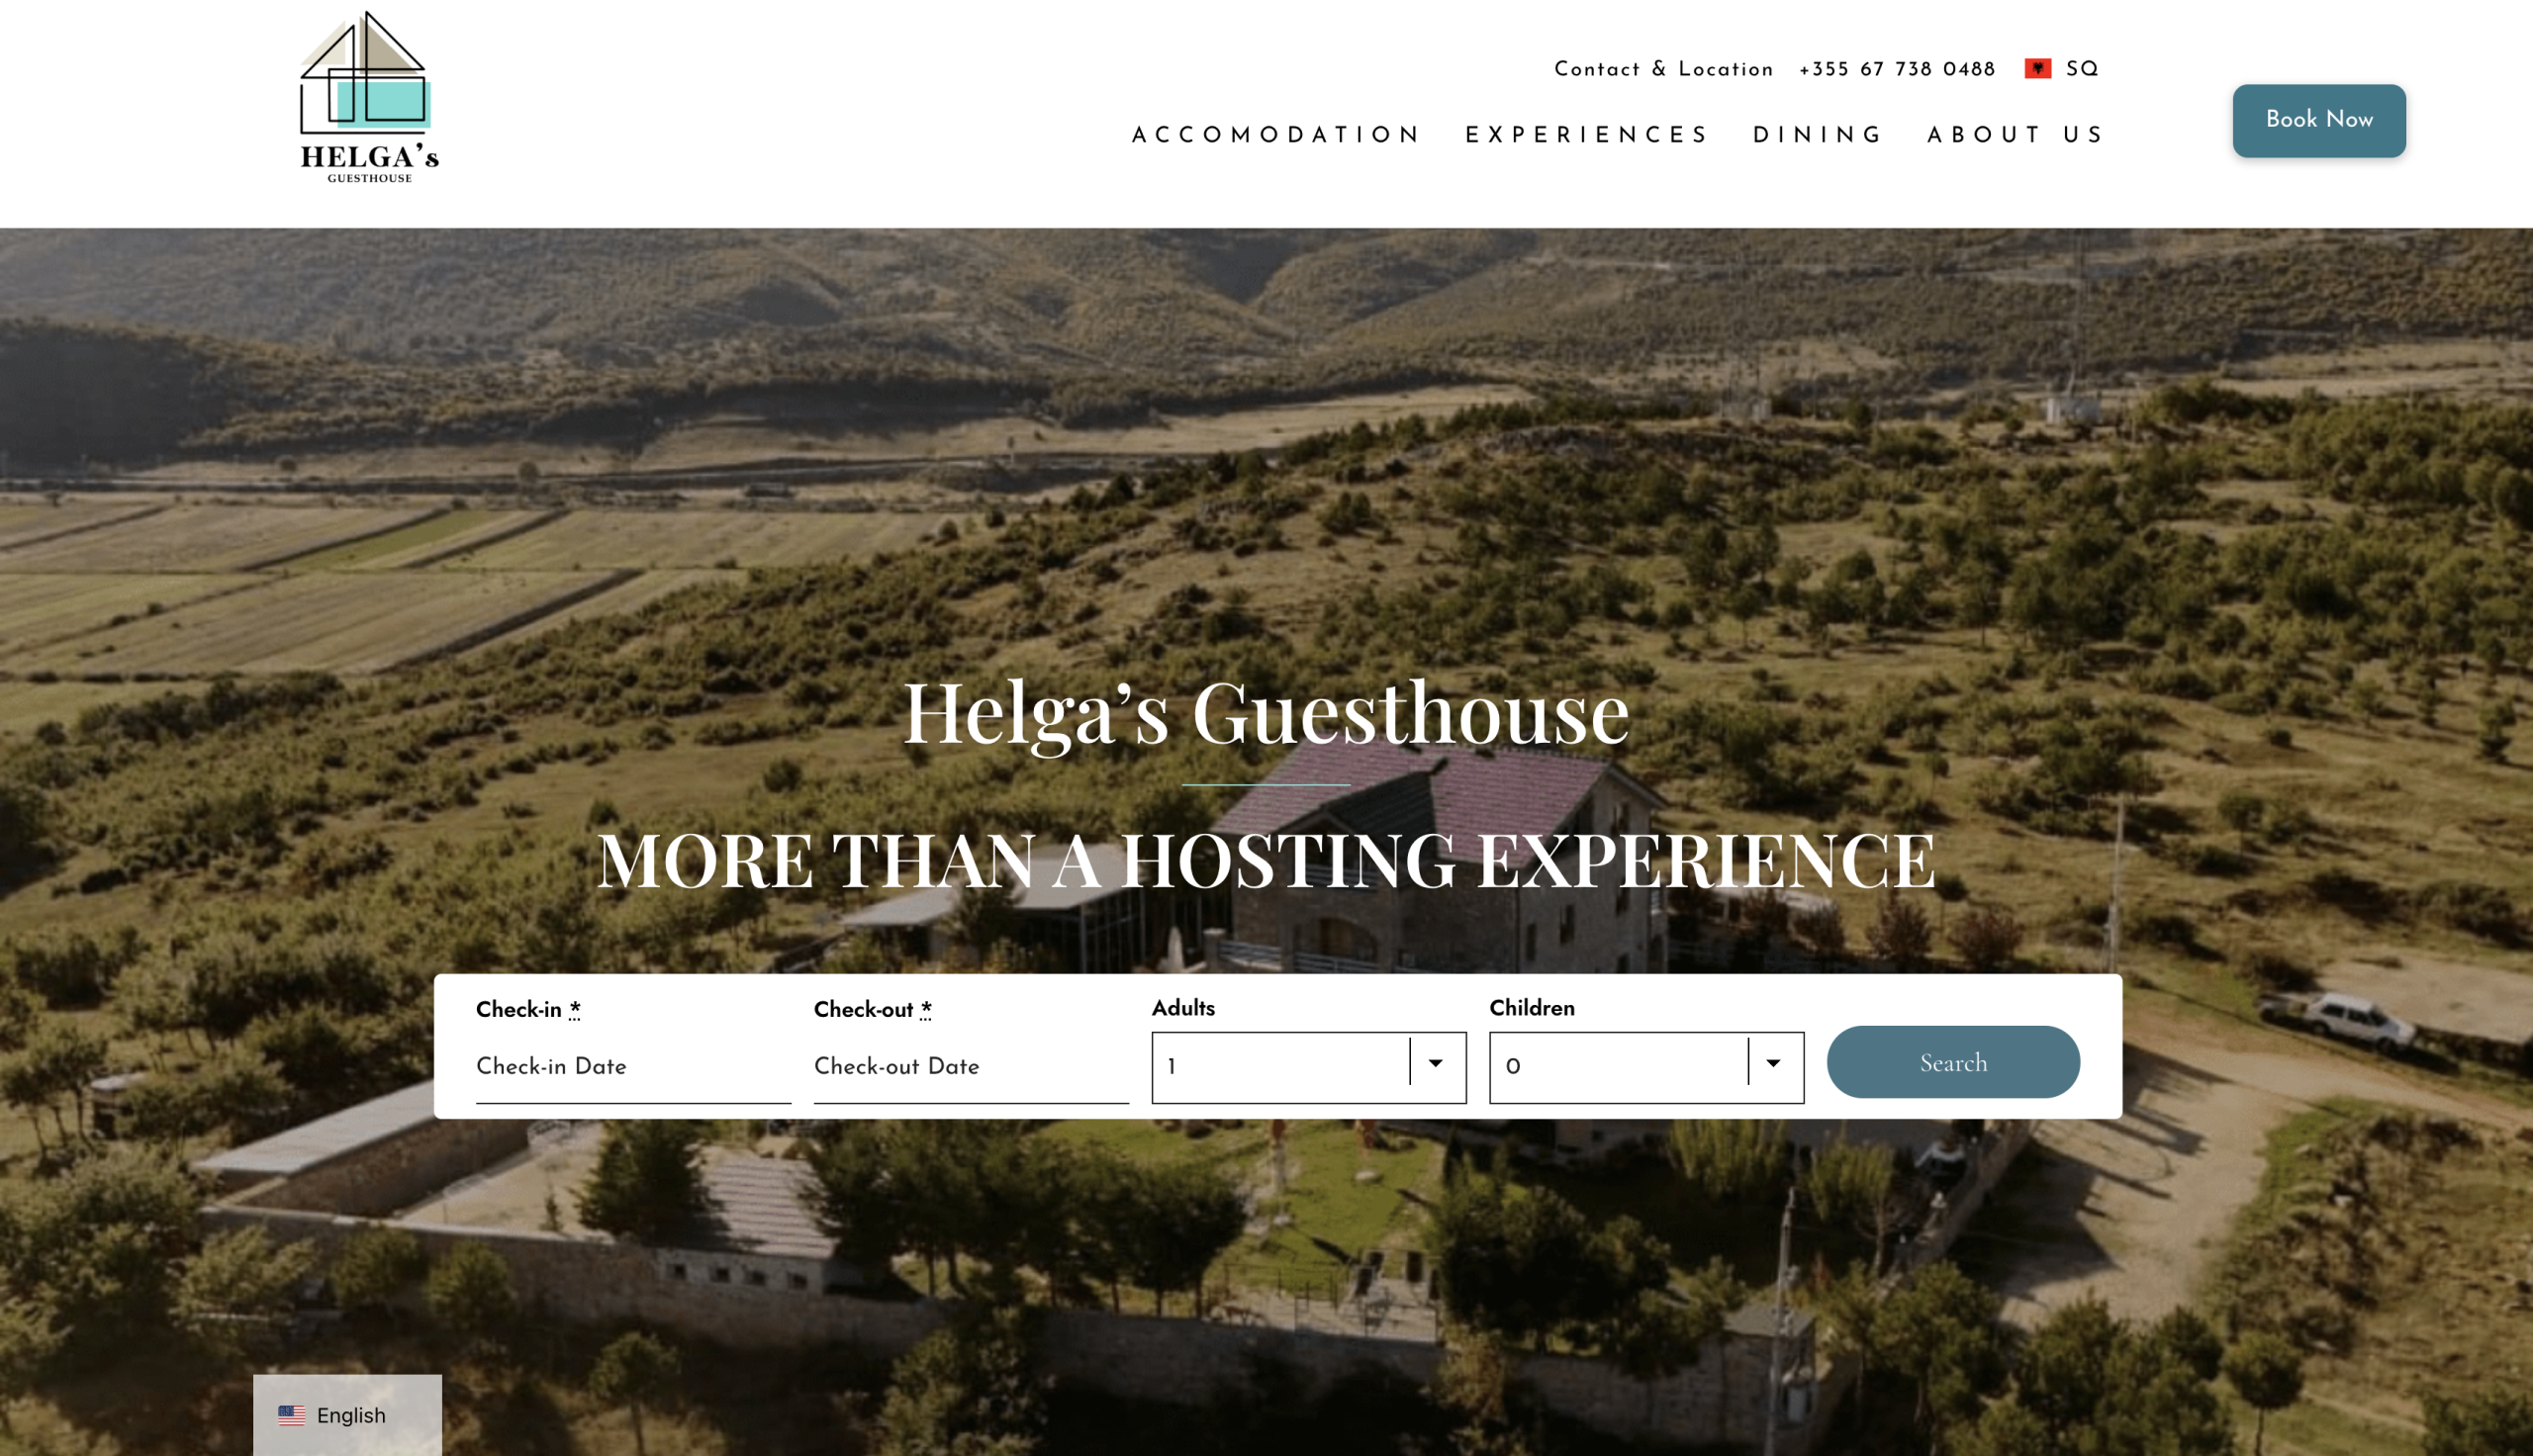Focus the Check-out Date field
This screenshot has width=2533, height=1456.
click(971, 1067)
